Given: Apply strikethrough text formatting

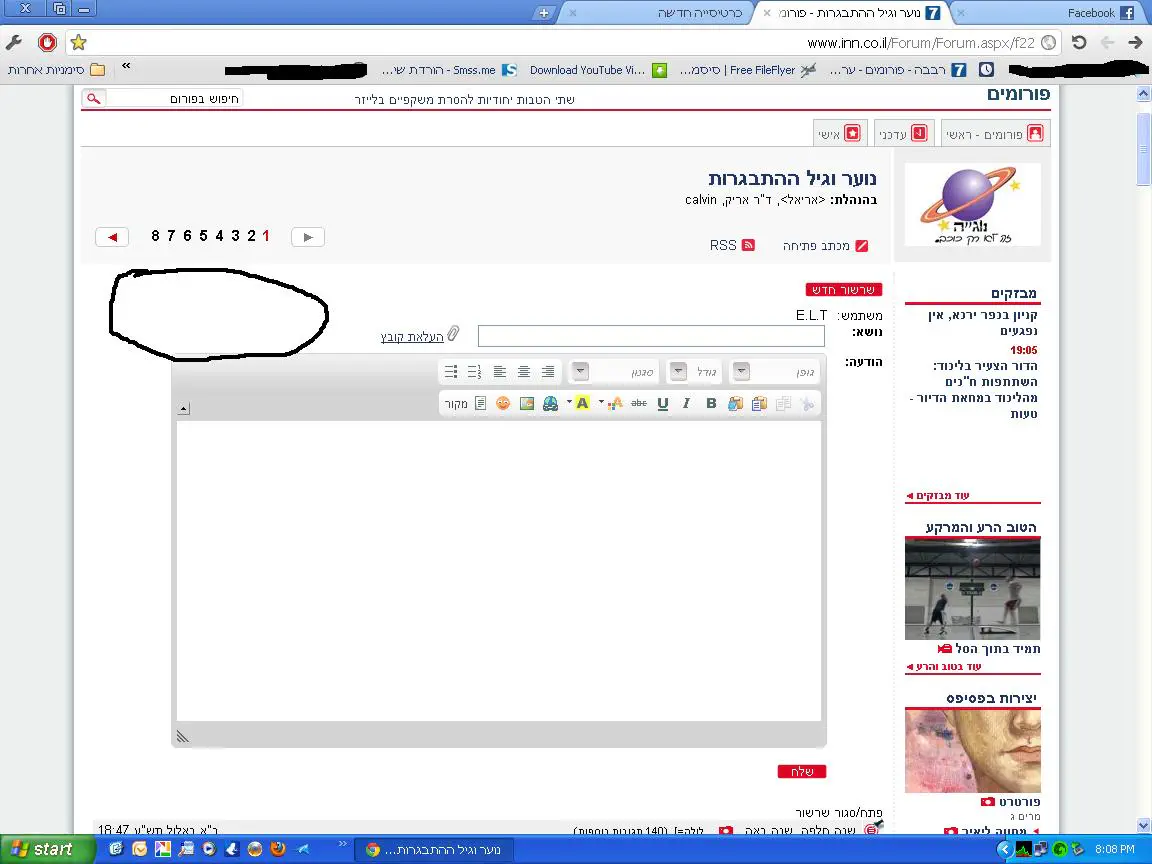Looking at the screenshot, I should (639, 403).
